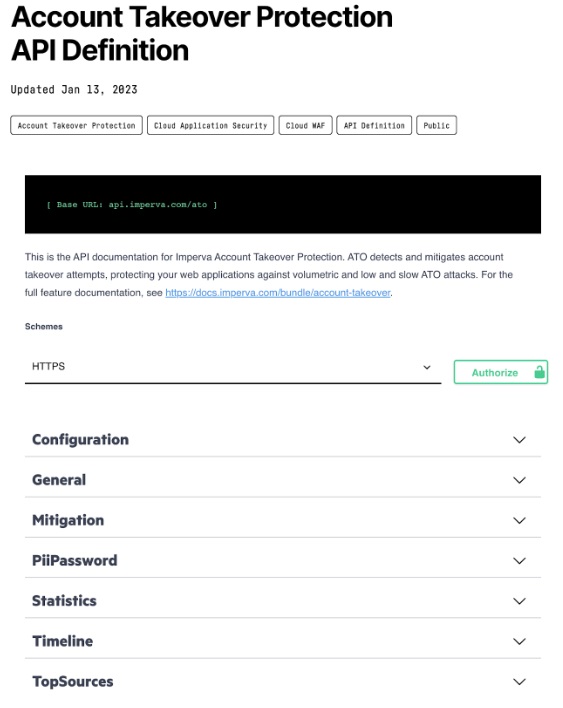Open the docs.imperva.com account-takeover link
Viewport: 563px width, 708px height.
[x=278, y=293]
